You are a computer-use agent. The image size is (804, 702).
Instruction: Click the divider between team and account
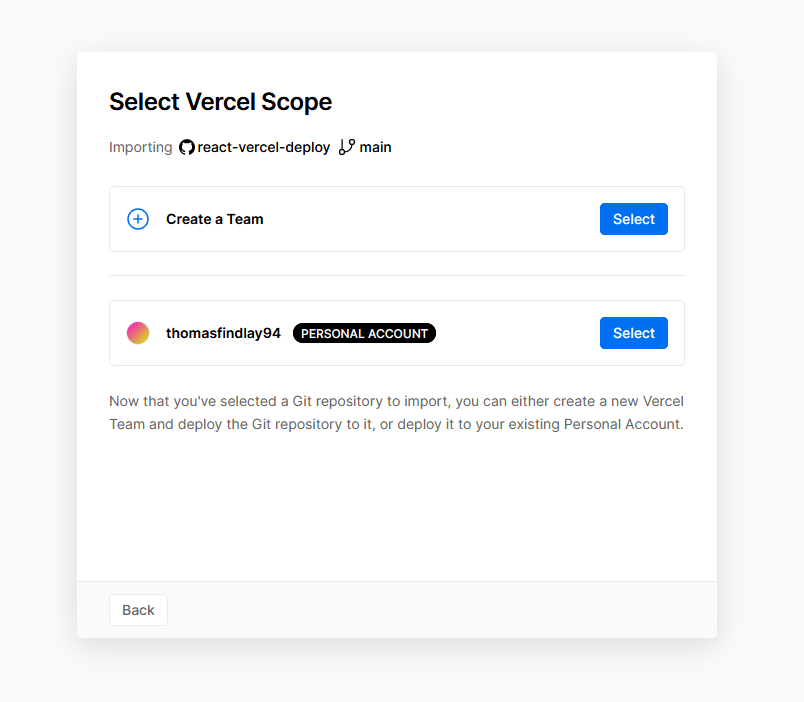click(x=397, y=275)
